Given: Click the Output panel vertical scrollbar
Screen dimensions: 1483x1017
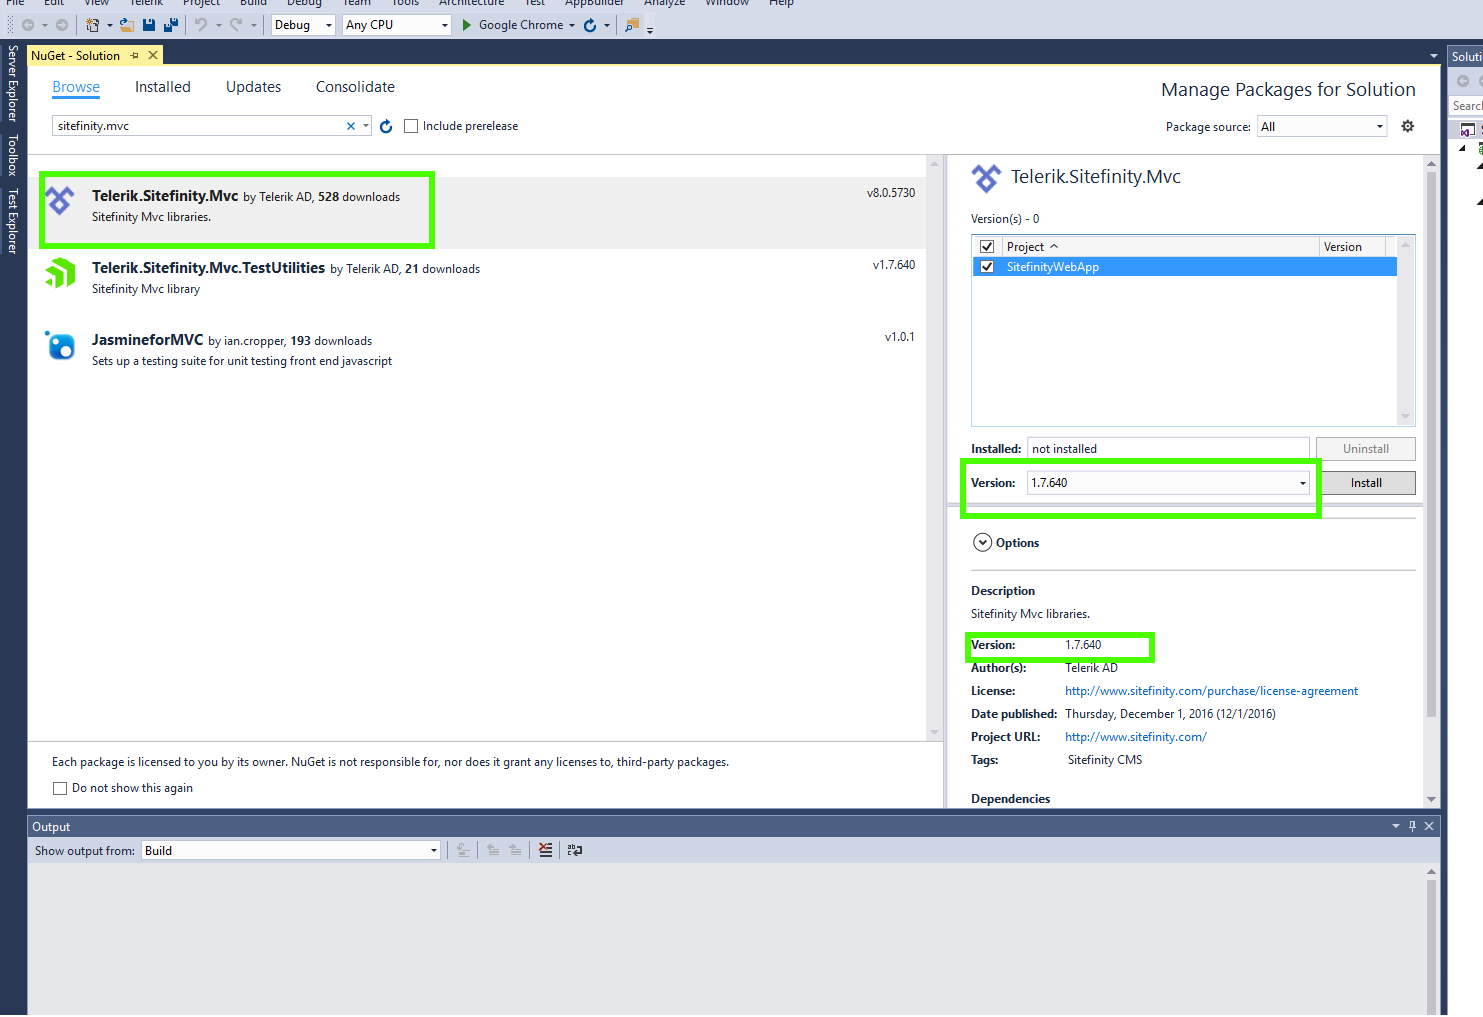Looking at the screenshot, I should pos(1431,940).
